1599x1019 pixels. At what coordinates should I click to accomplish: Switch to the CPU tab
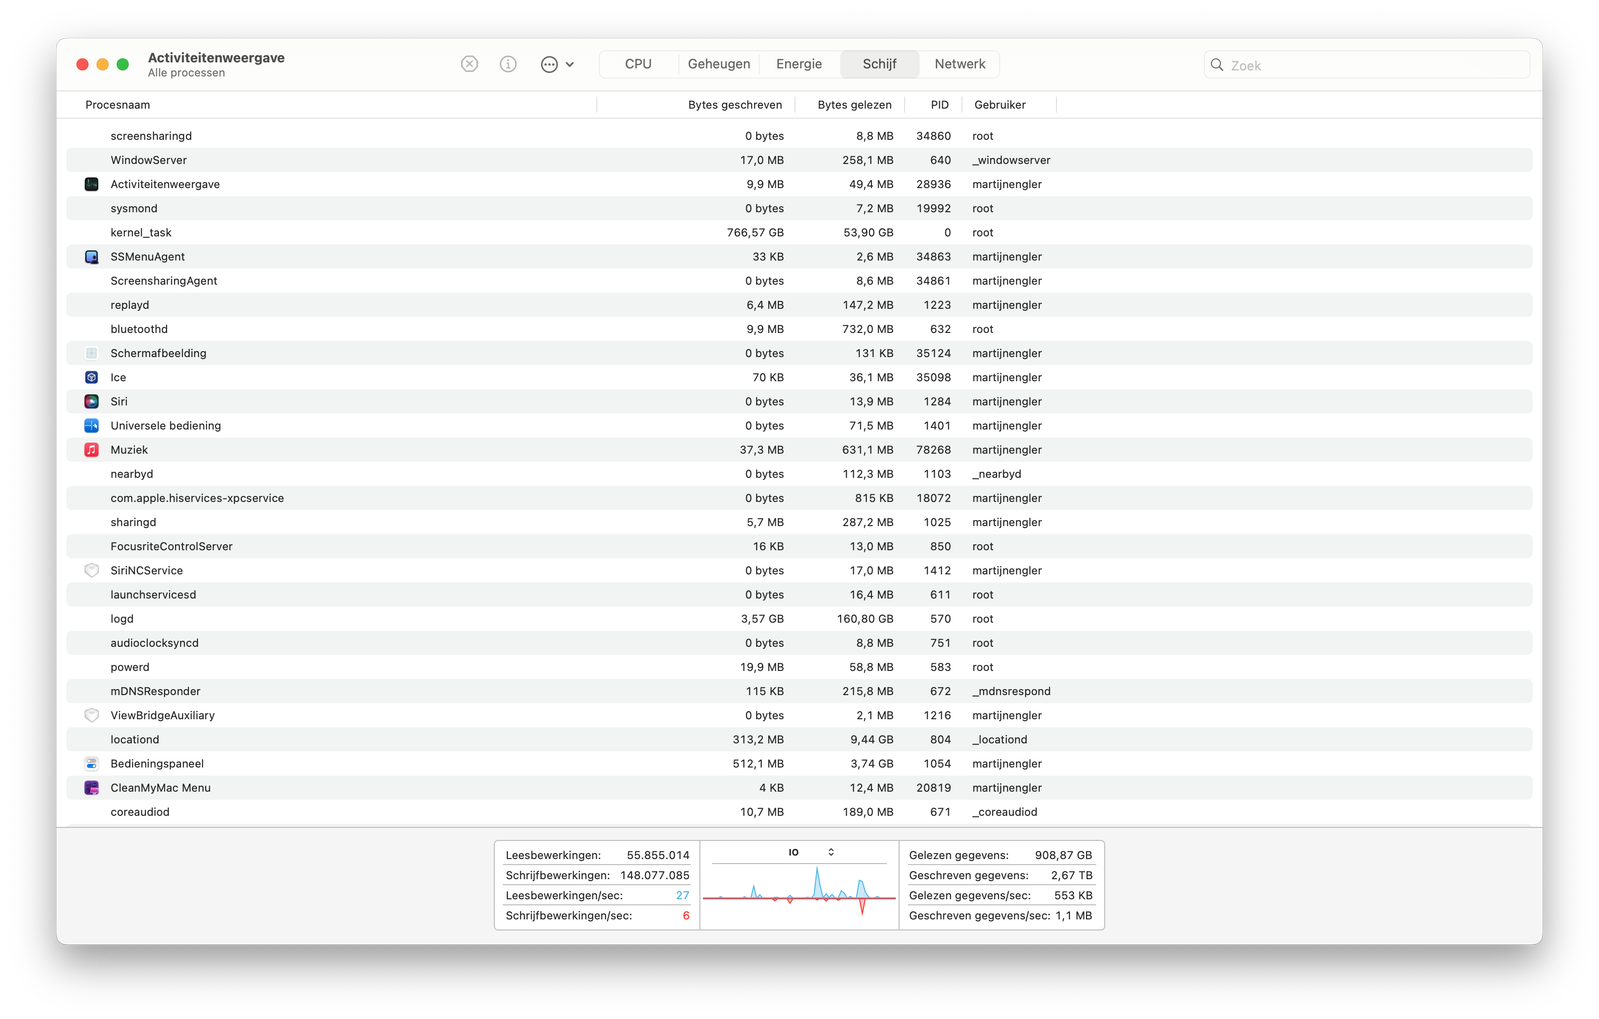click(x=638, y=64)
